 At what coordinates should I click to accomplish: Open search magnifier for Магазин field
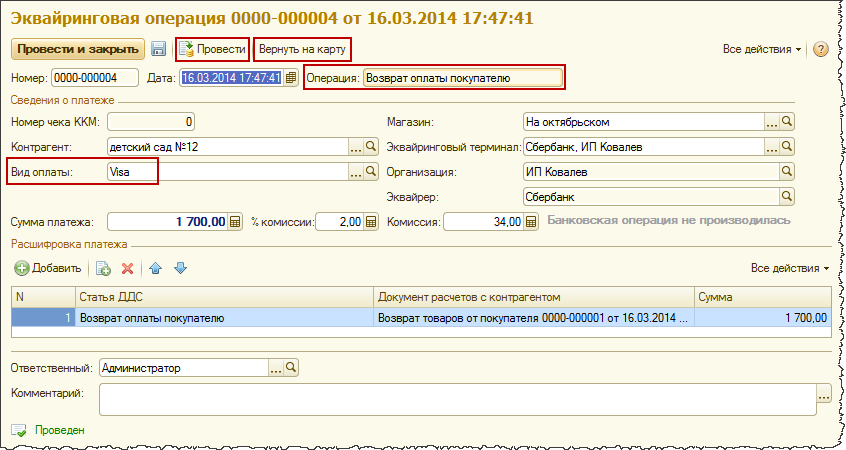click(x=787, y=122)
